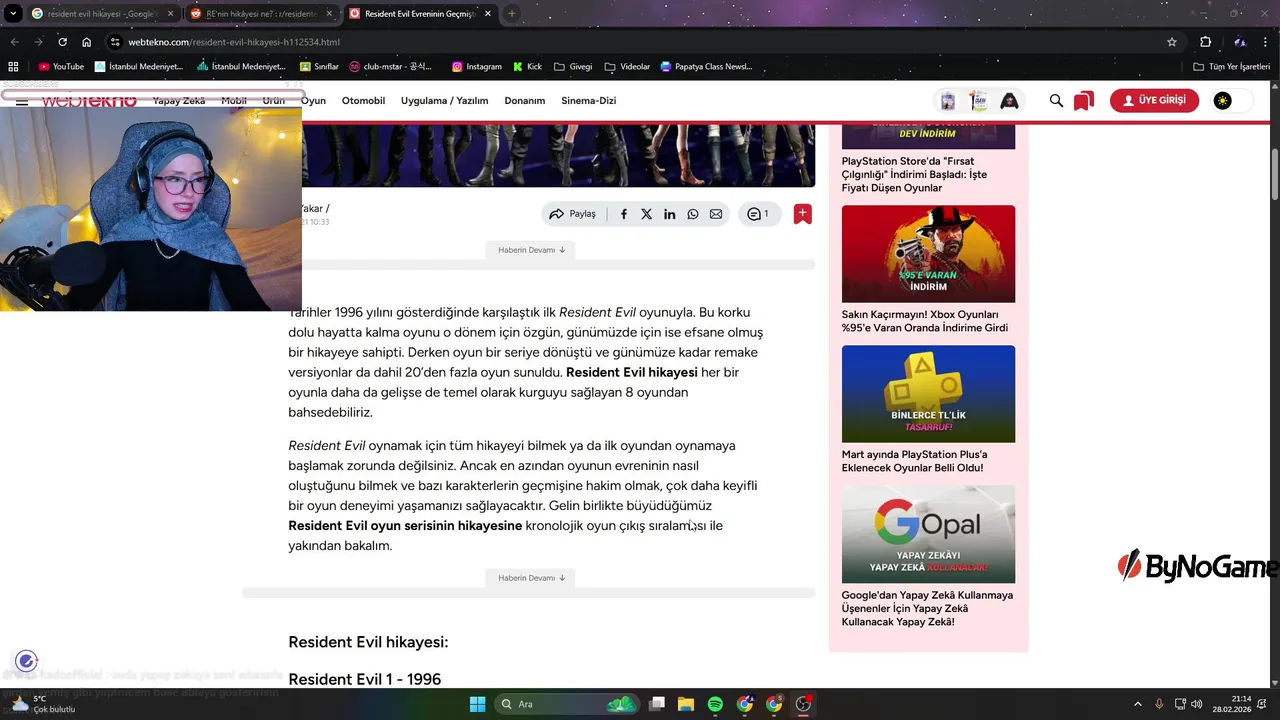Open the Sinema-Dizi category
The width and height of the screenshot is (1280, 720).
(x=588, y=101)
